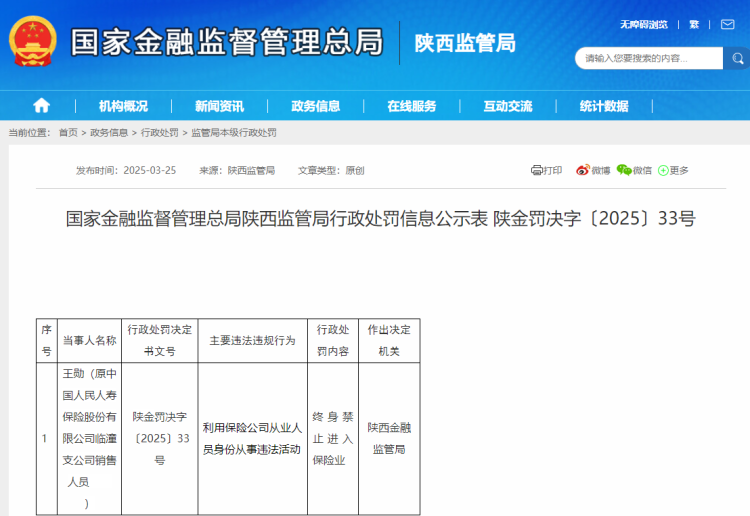750x516 pixels.
Task: Click the search input field
Action: (x=648, y=58)
